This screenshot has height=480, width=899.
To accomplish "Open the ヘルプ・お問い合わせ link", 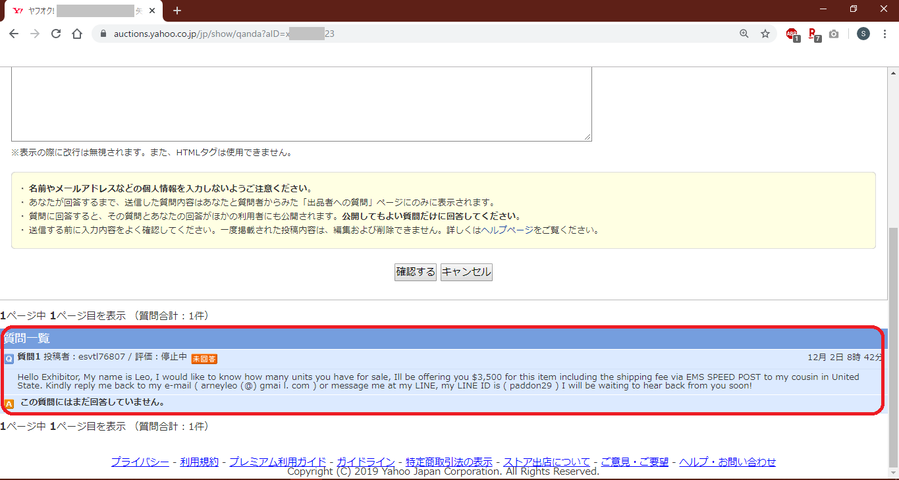I will [x=728, y=462].
